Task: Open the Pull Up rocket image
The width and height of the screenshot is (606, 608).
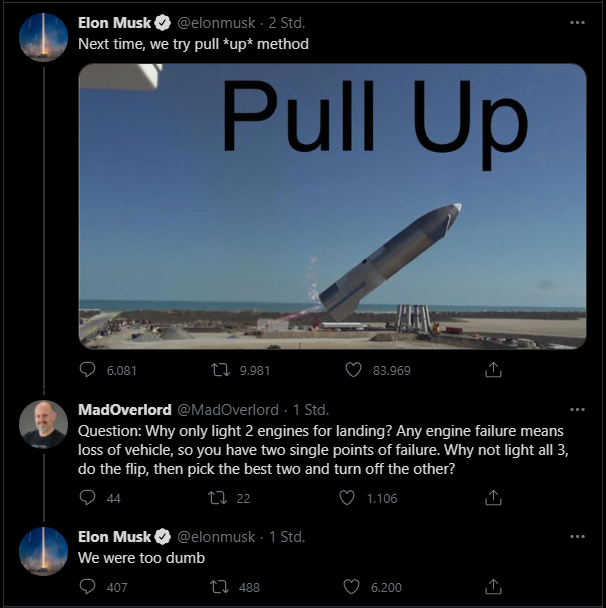Action: 332,205
